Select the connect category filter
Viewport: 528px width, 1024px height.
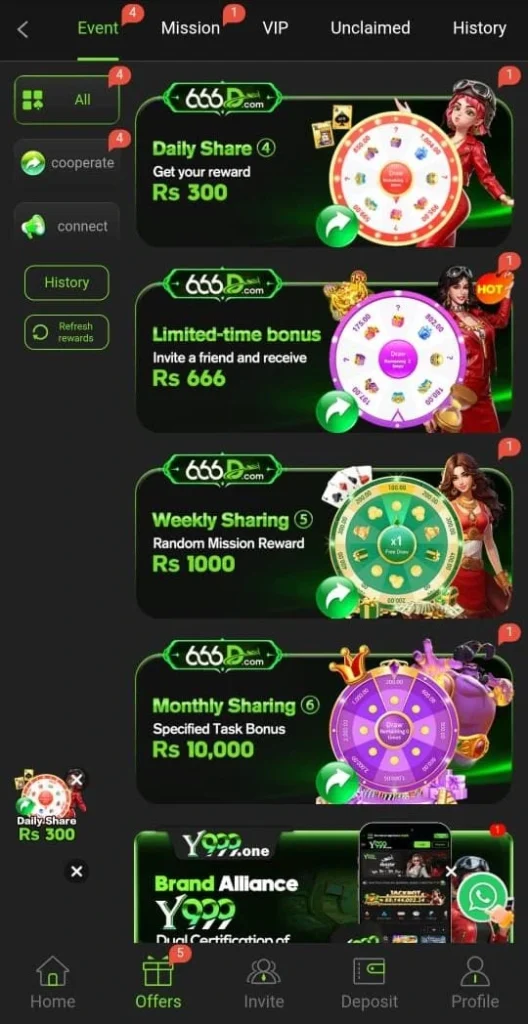coord(67,227)
